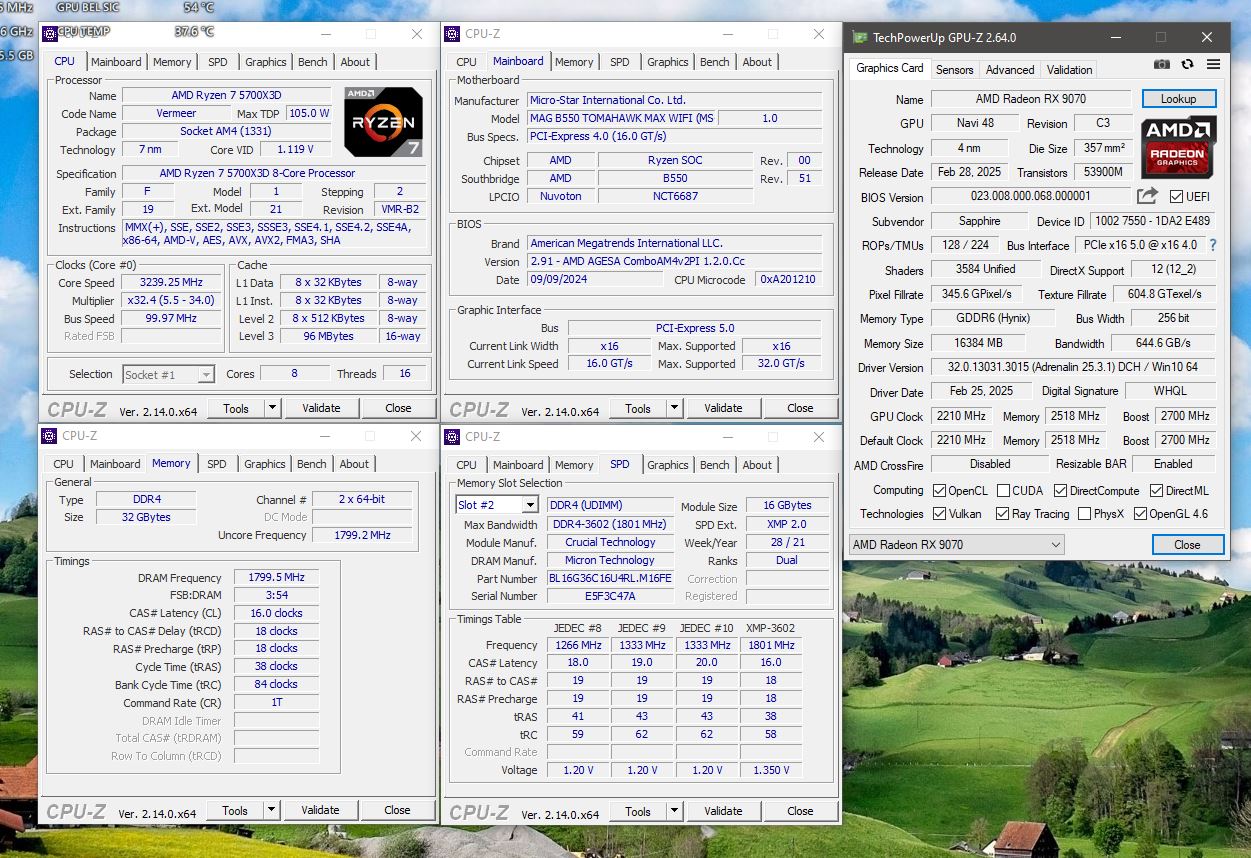Screen dimensions: 1251x858
Task: Switch to the Advanced tab in GPU-Z
Action: (x=1010, y=70)
